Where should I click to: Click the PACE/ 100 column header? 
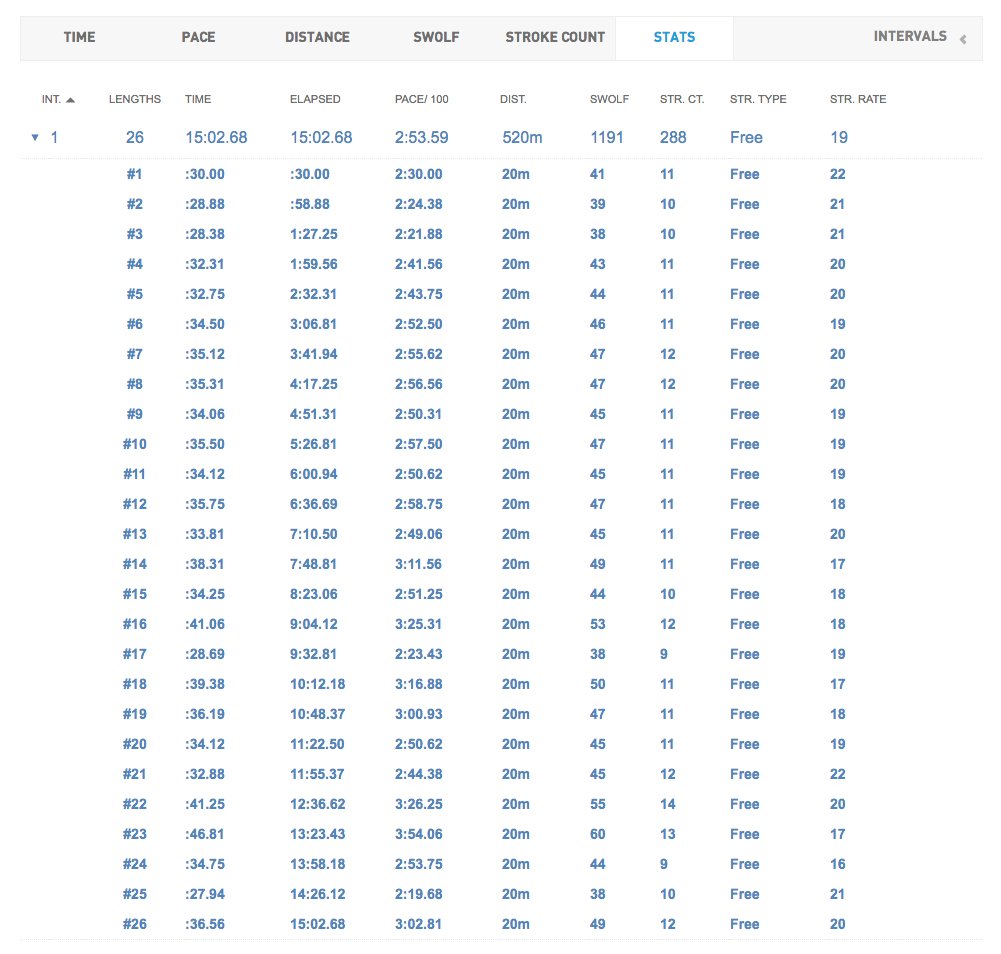[421, 99]
